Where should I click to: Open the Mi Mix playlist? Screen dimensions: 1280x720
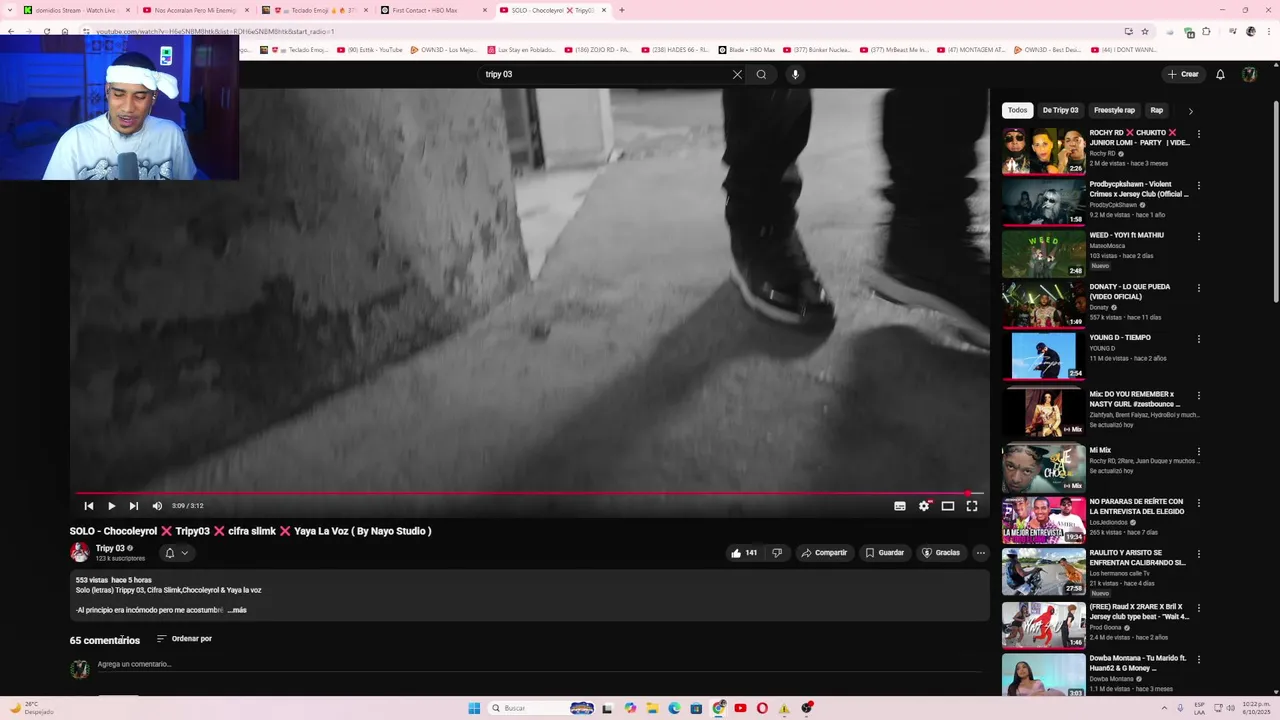1044,467
